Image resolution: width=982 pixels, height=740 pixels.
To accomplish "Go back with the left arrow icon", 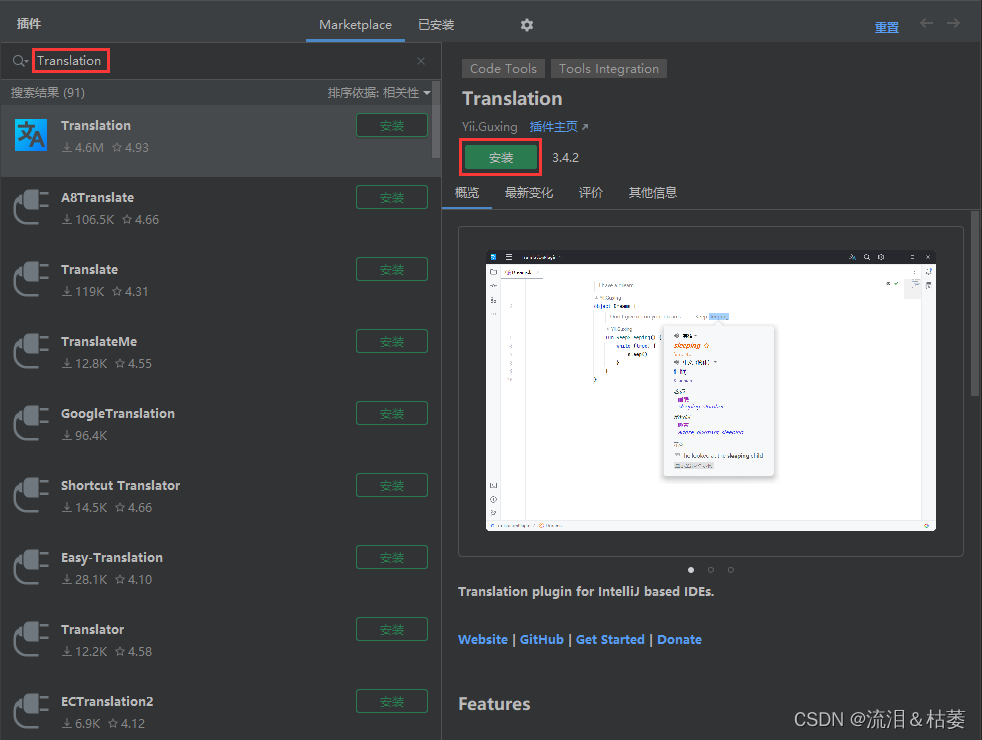I will coord(926,23).
